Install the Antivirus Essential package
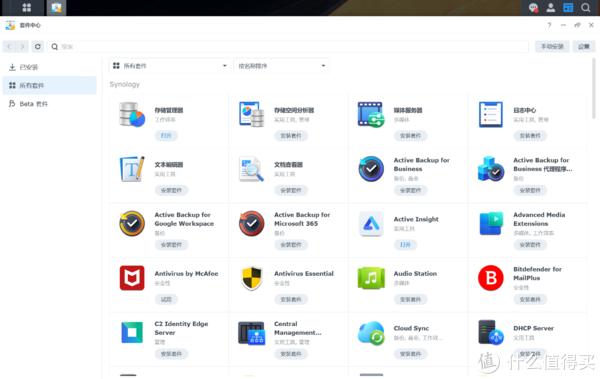This screenshot has height=379, width=600. 291,299
